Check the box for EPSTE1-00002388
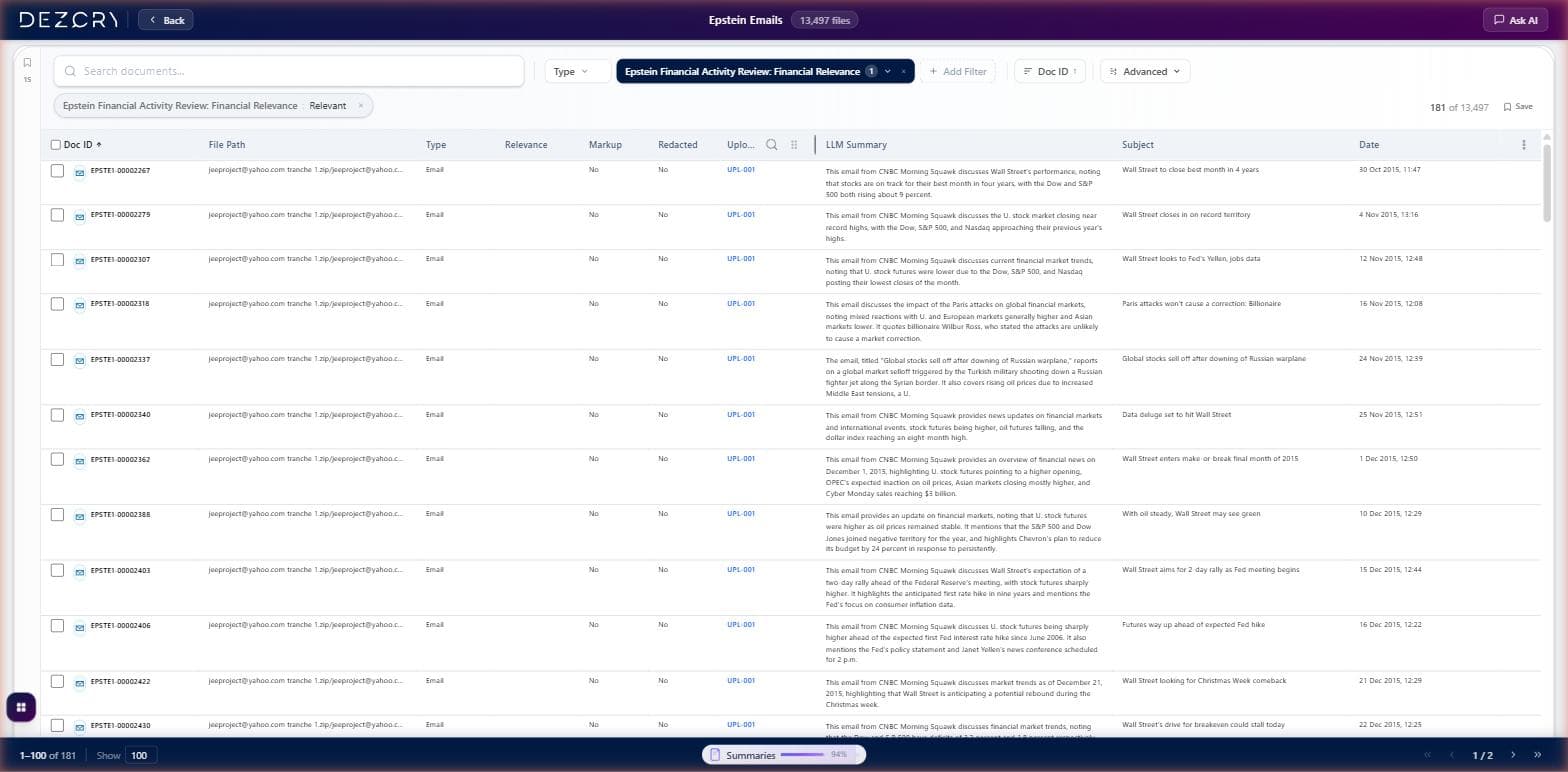Image resolution: width=1568 pixels, height=772 pixels. coord(57,515)
